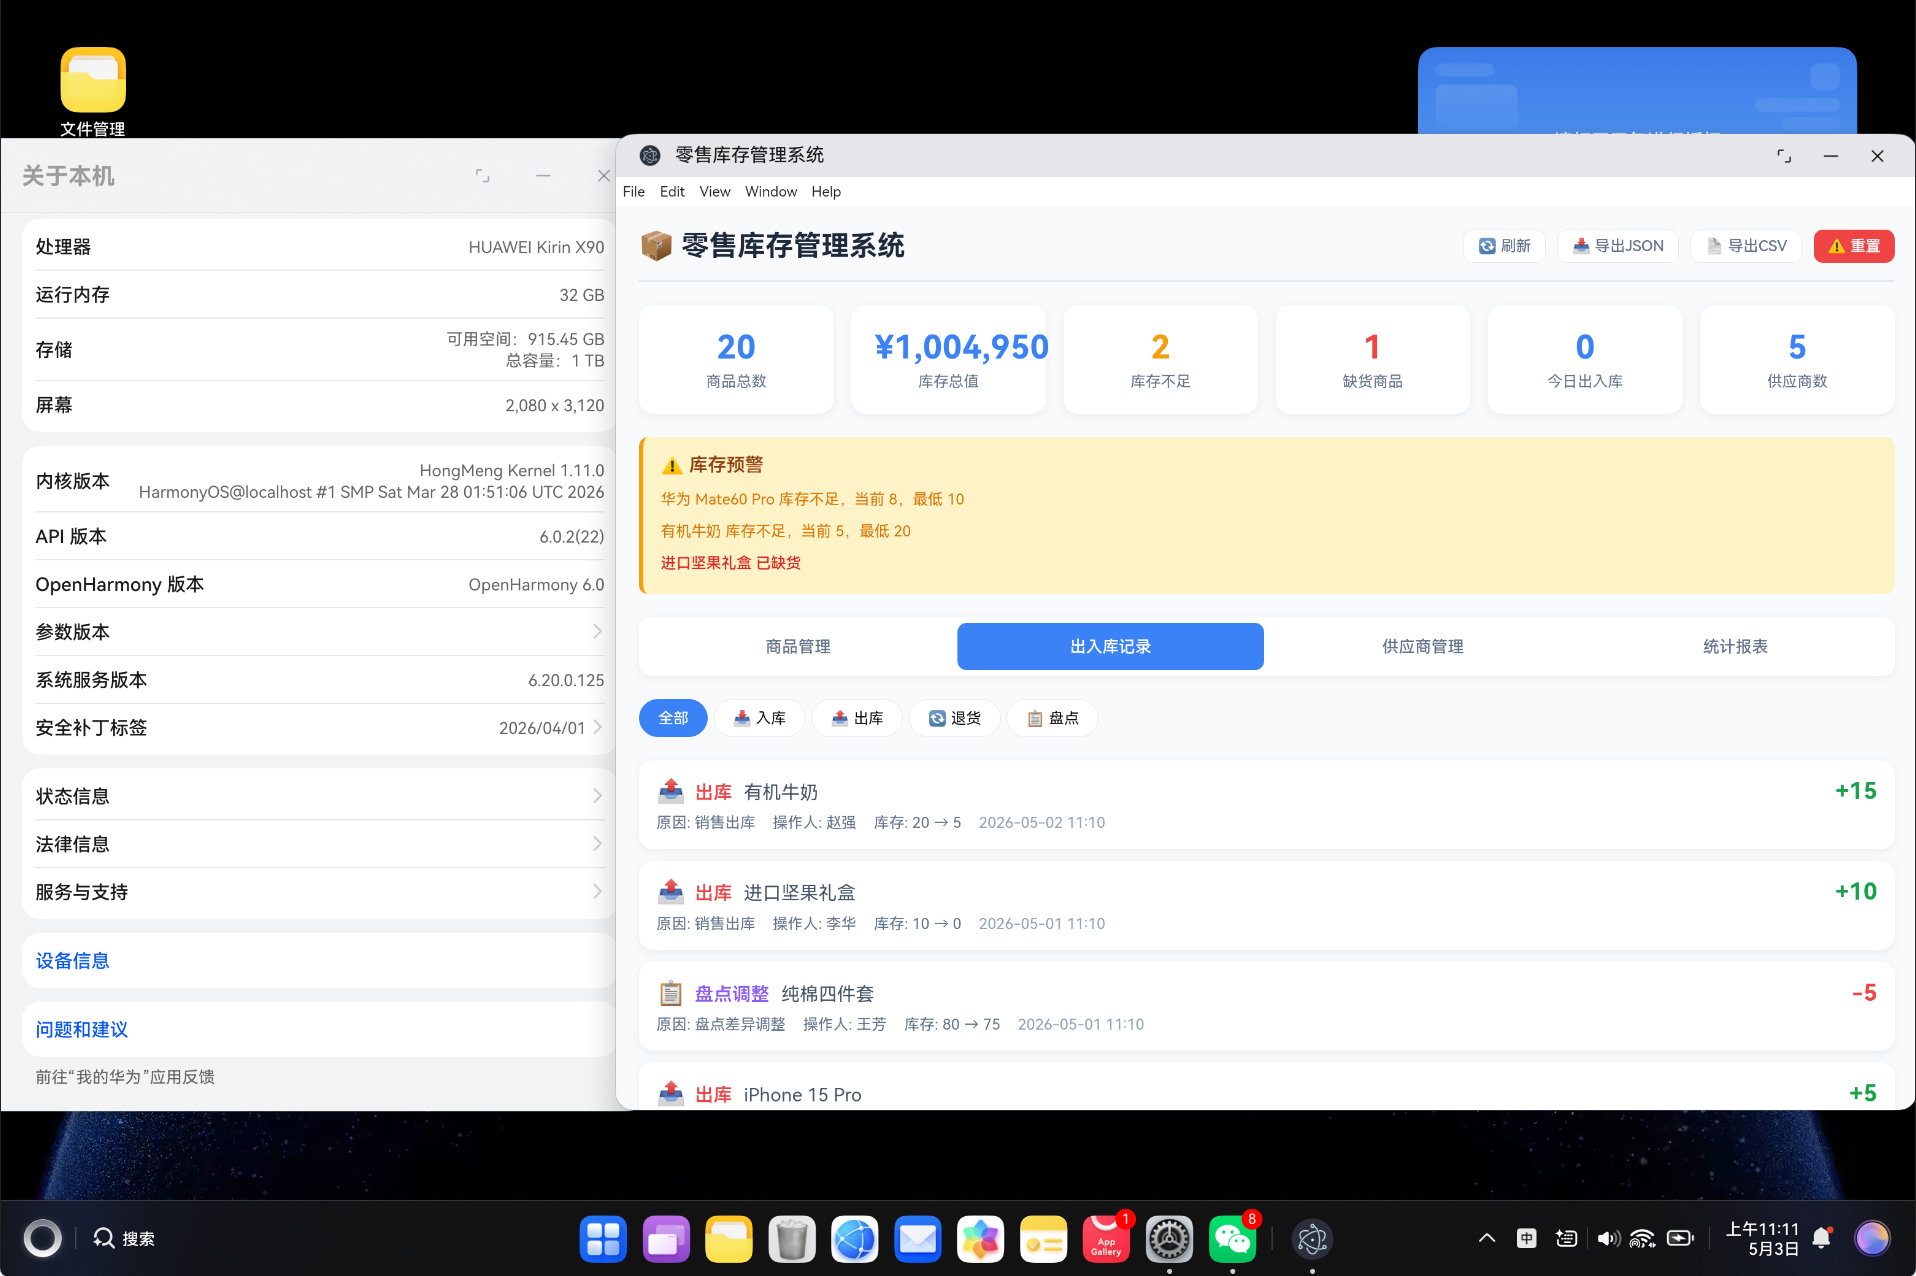
Task: Open the 文件管理 desktop icon
Action: pyautogui.click(x=93, y=92)
